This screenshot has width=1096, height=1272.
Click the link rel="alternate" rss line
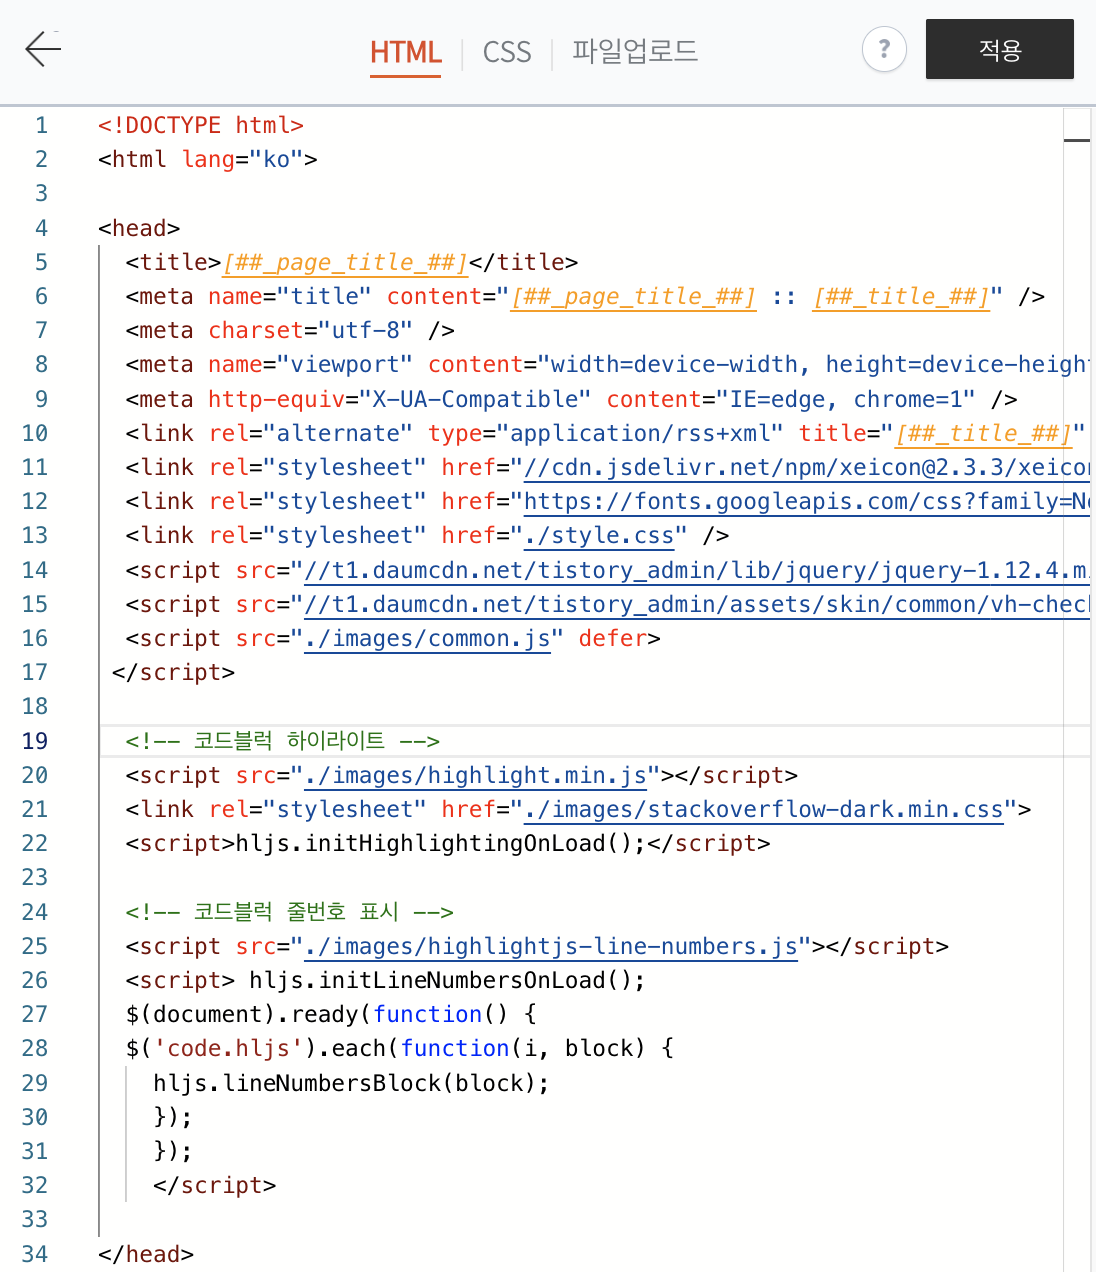[x=605, y=433]
